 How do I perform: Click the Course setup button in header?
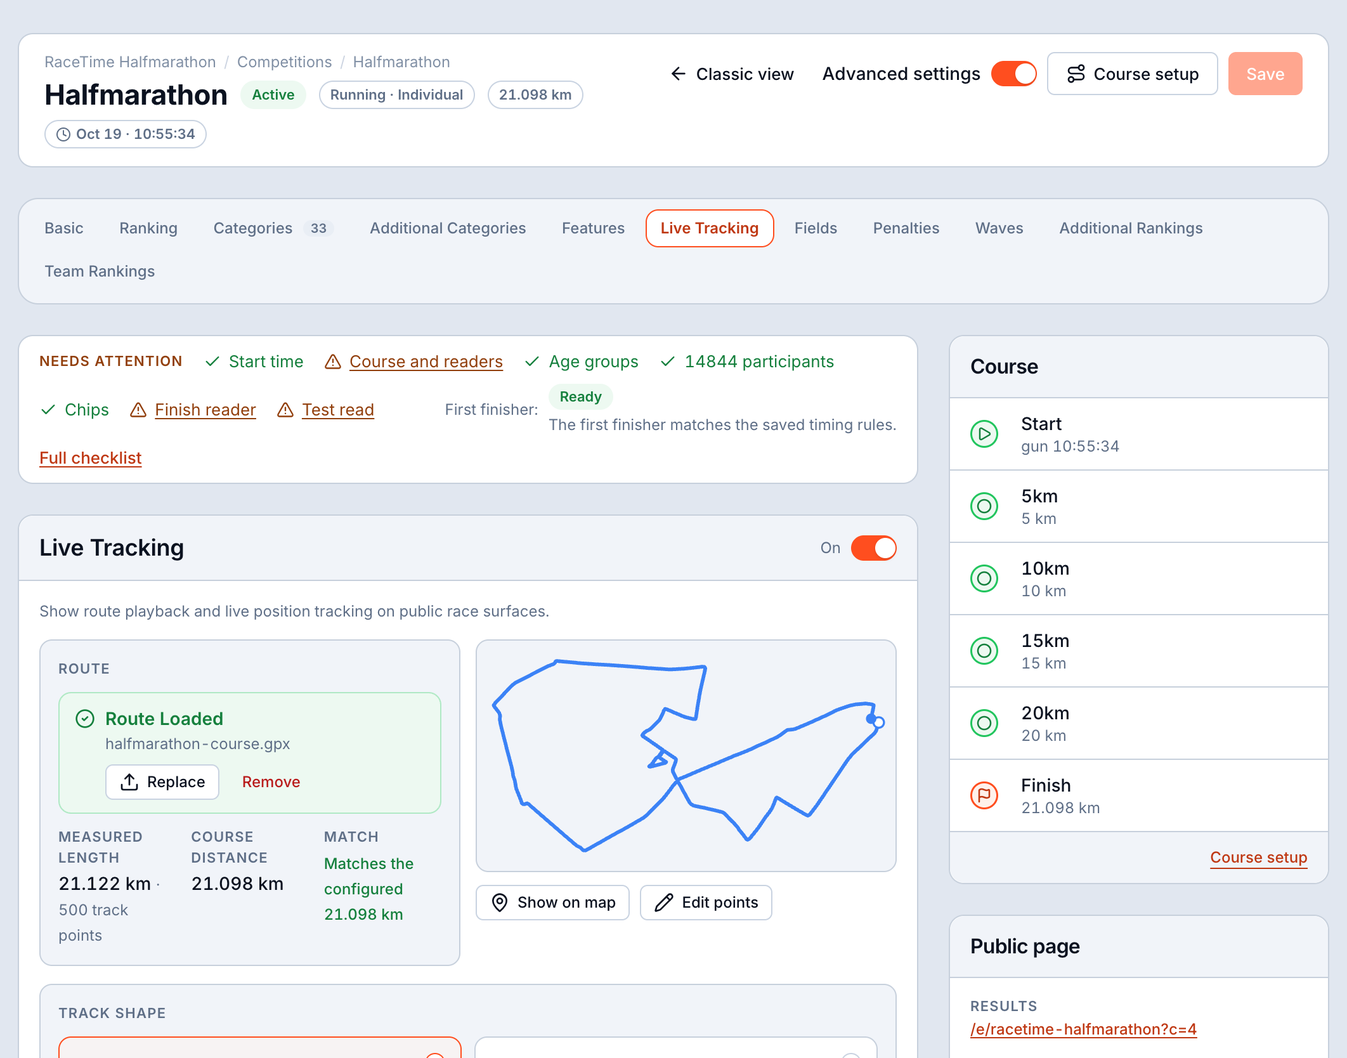tap(1132, 74)
